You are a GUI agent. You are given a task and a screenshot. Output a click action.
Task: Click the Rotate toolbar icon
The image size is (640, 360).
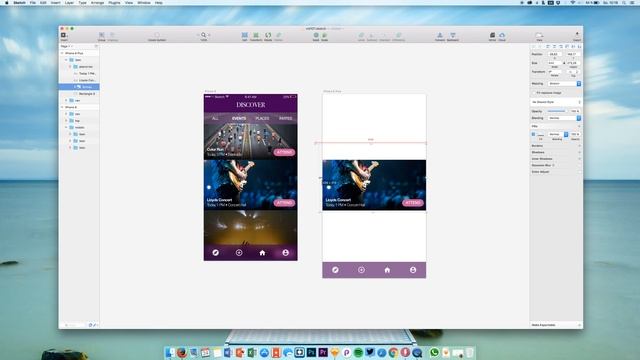(x=268, y=36)
